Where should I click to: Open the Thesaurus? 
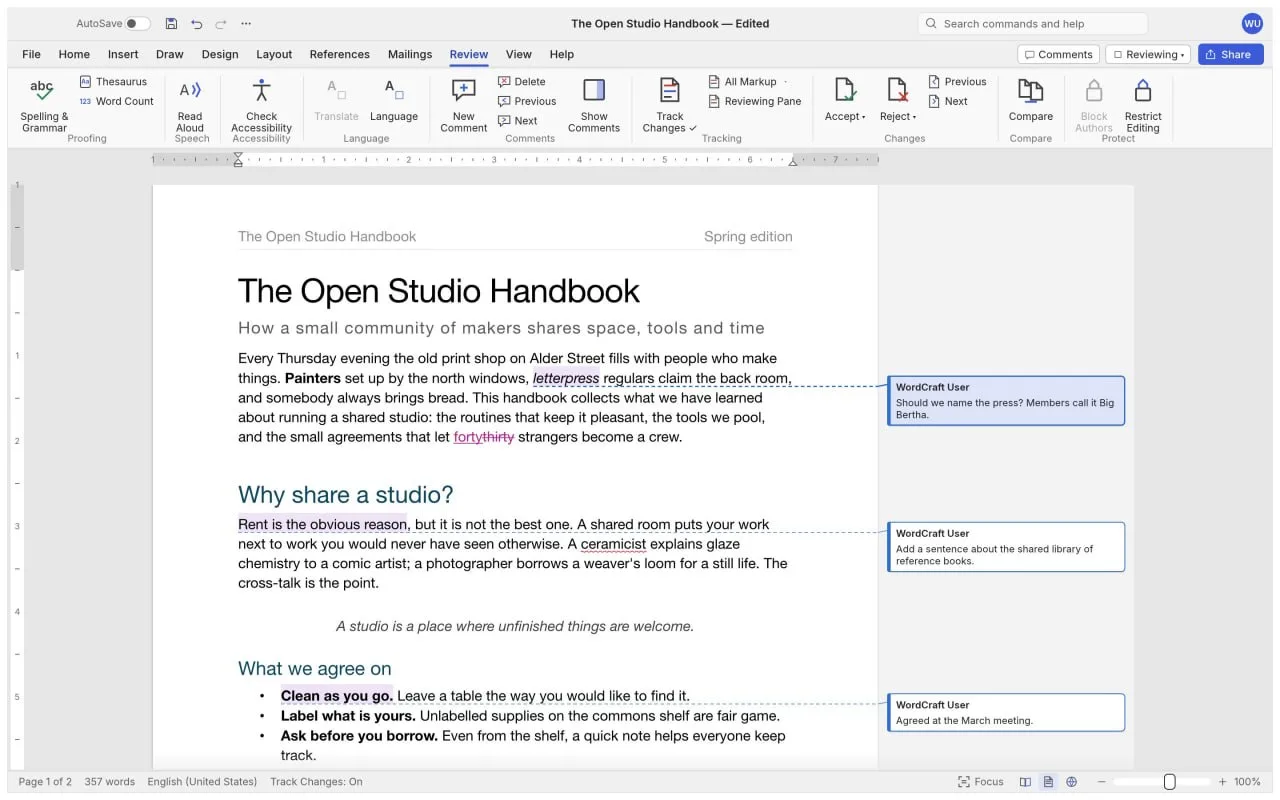point(113,82)
